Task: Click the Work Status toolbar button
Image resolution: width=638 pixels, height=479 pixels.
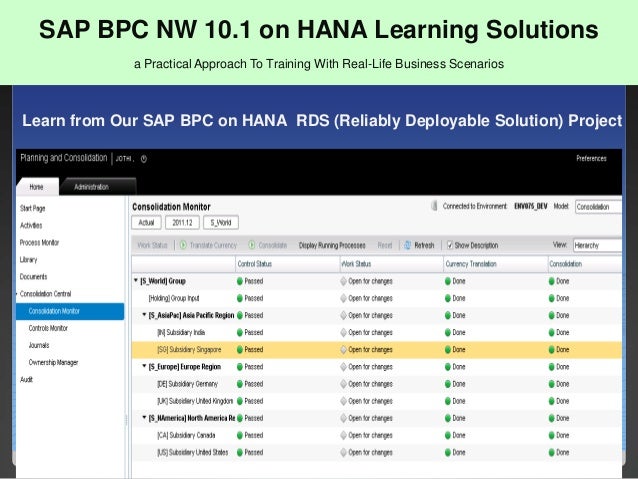Action: coord(153,245)
